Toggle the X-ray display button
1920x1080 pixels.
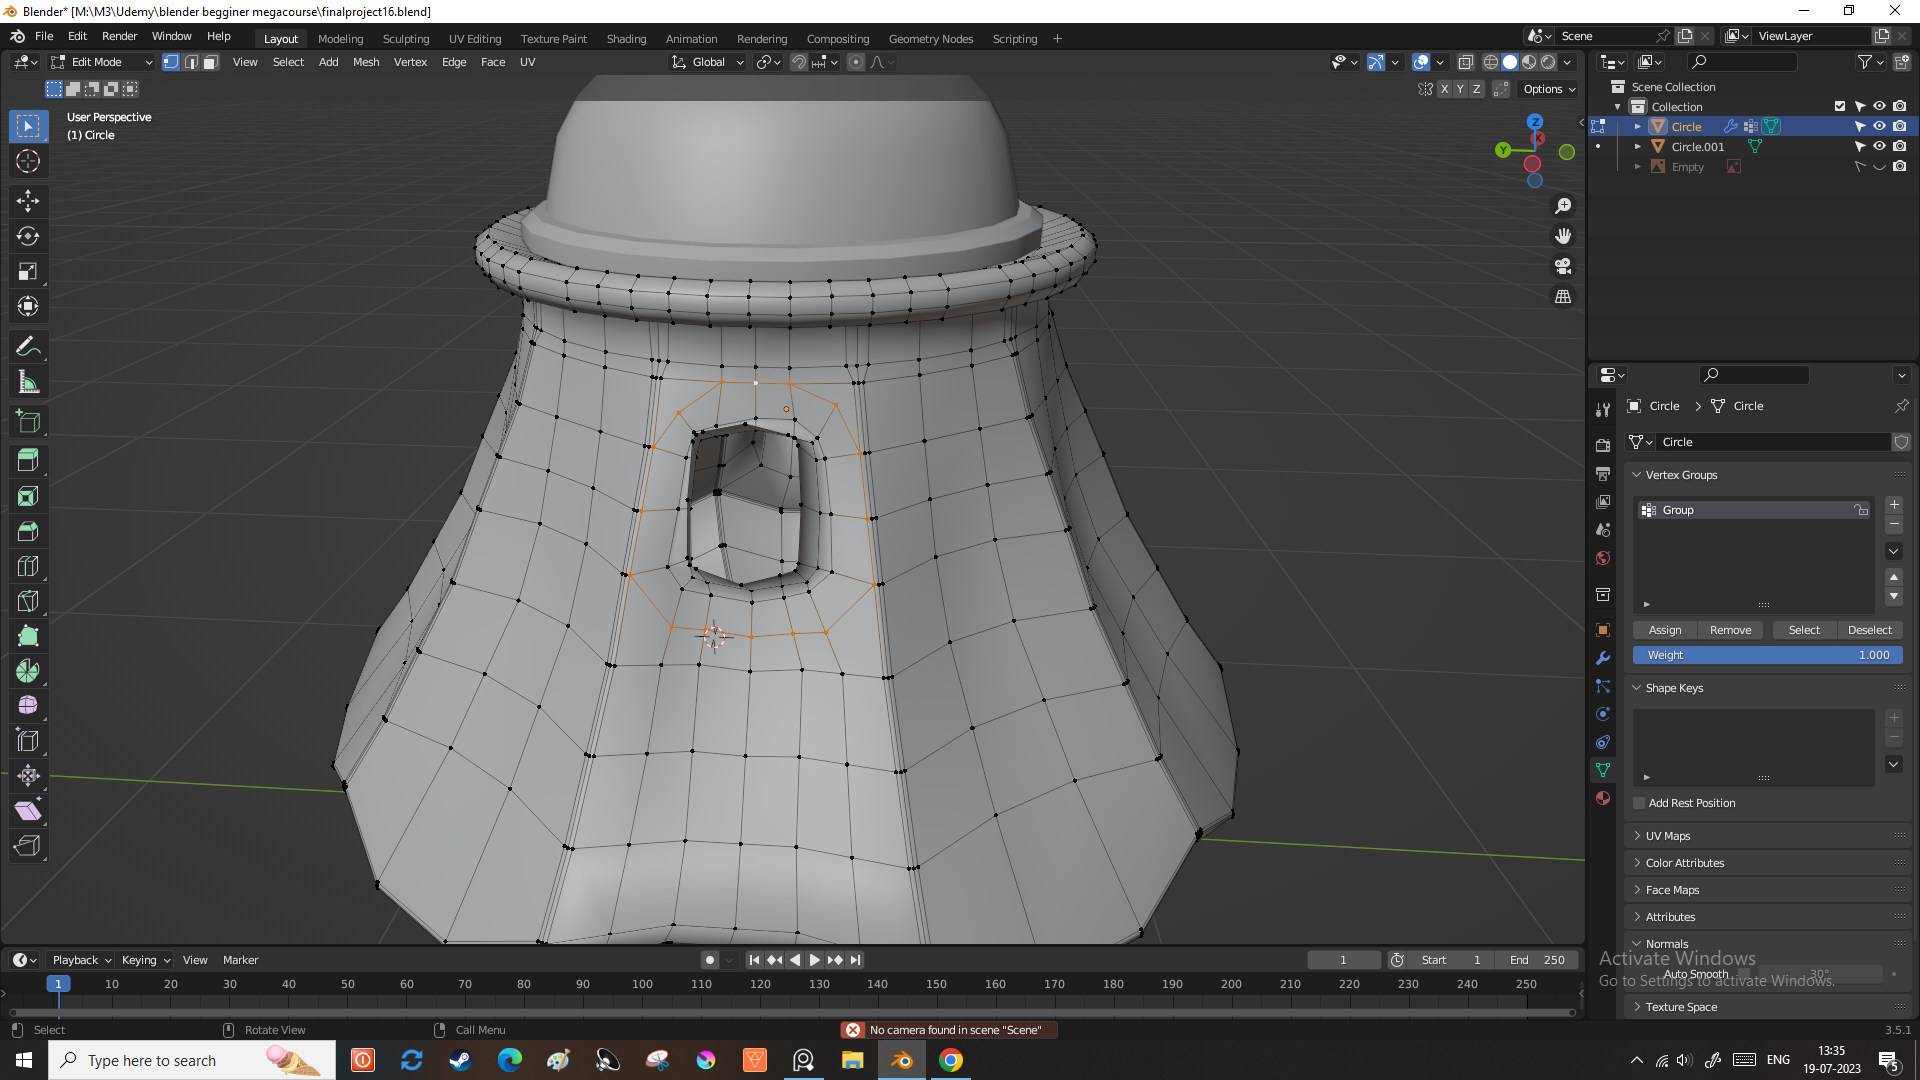(1465, 62)
